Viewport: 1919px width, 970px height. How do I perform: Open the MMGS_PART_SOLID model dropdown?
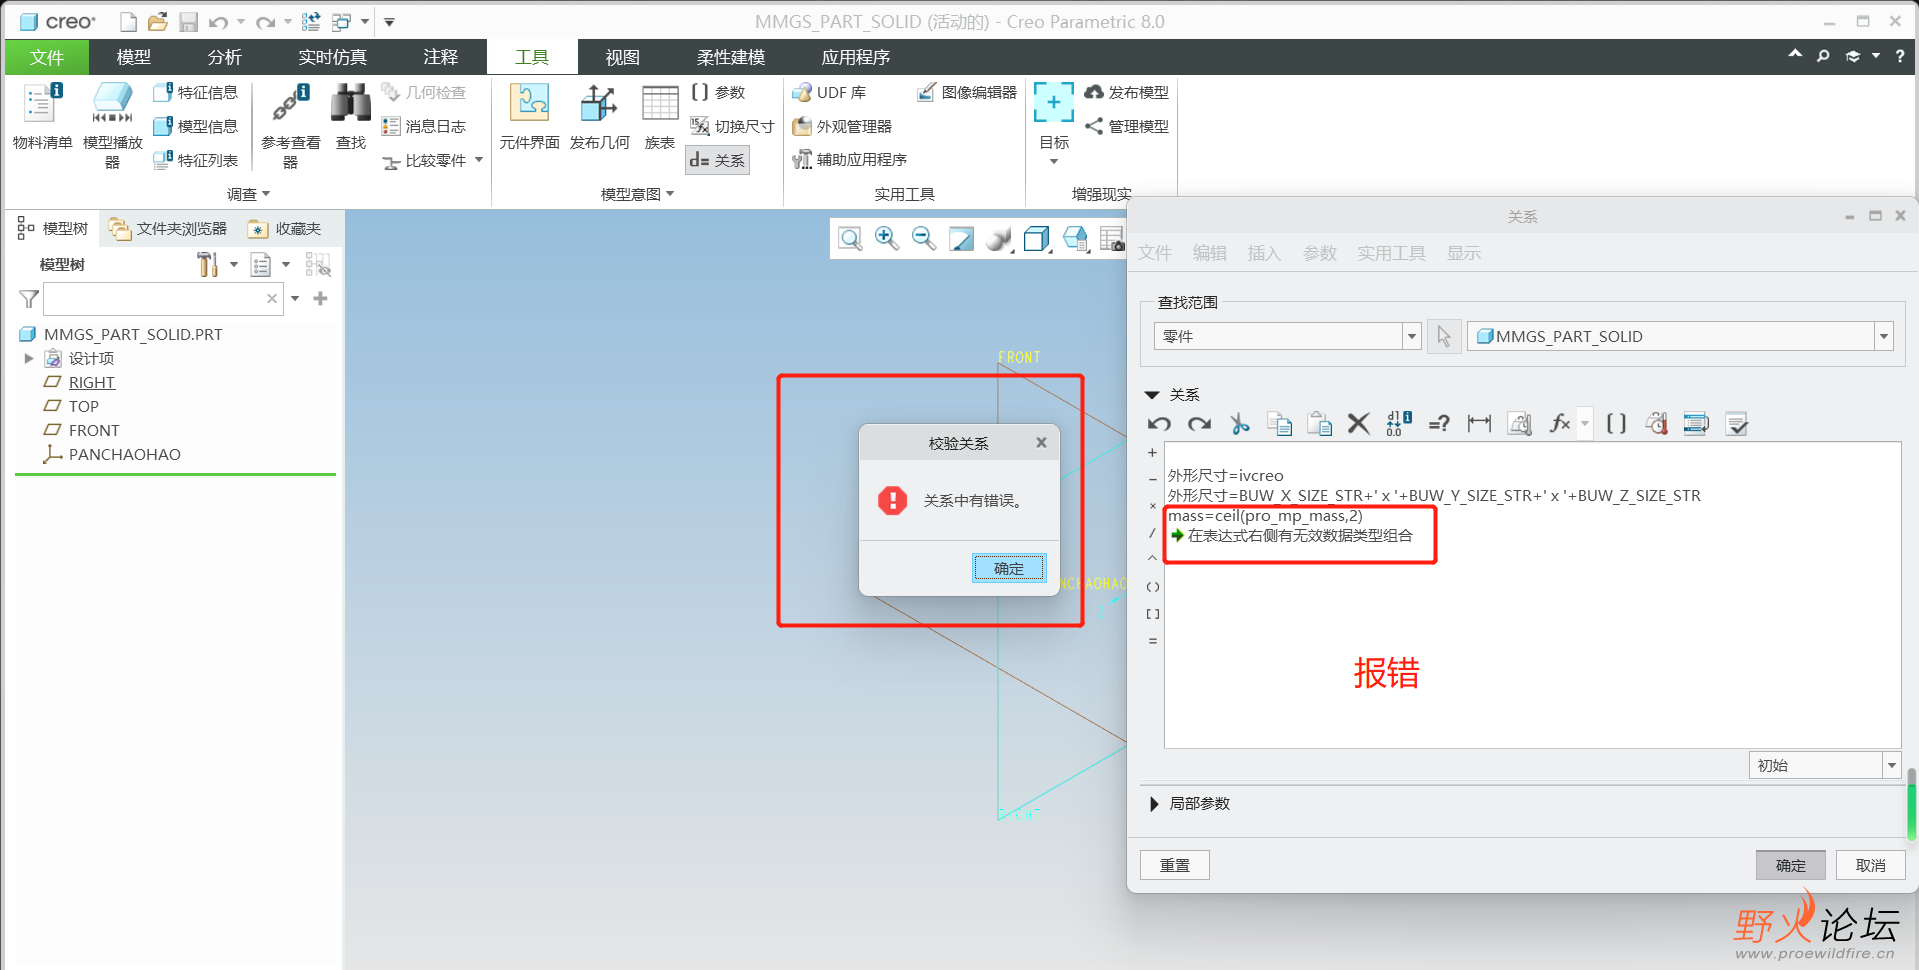point(1884,337)
